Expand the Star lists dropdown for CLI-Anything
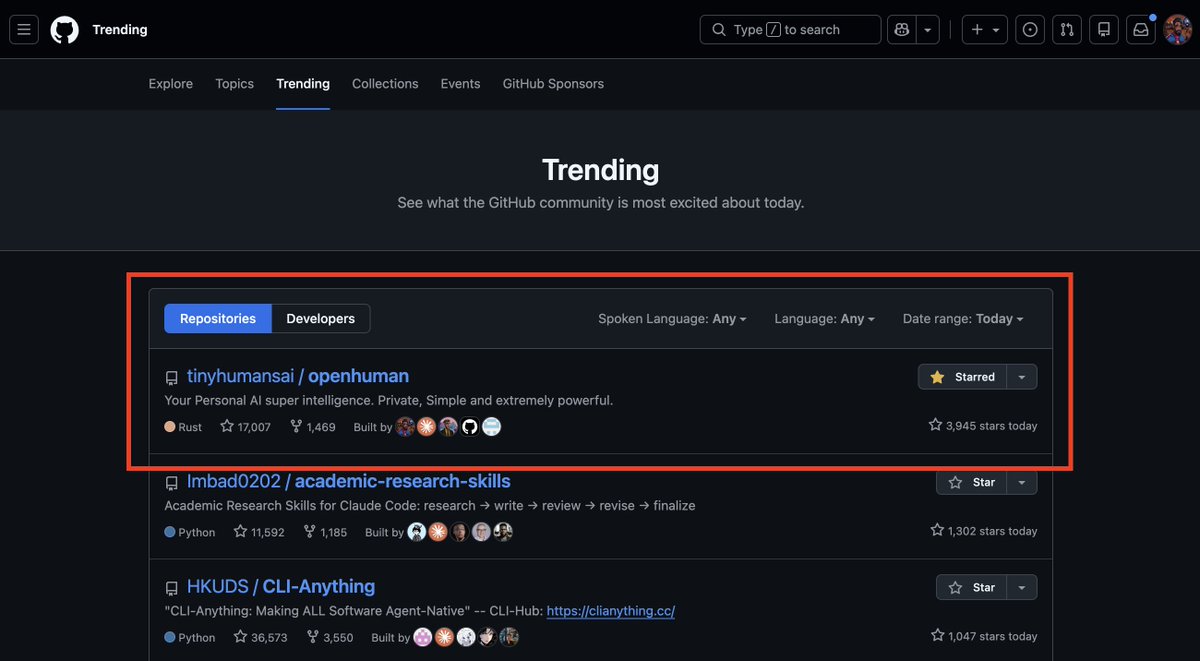Image resolution: width=1200 pixels, height=661 pixels. pyautogui.click(x=1021, y=587)
